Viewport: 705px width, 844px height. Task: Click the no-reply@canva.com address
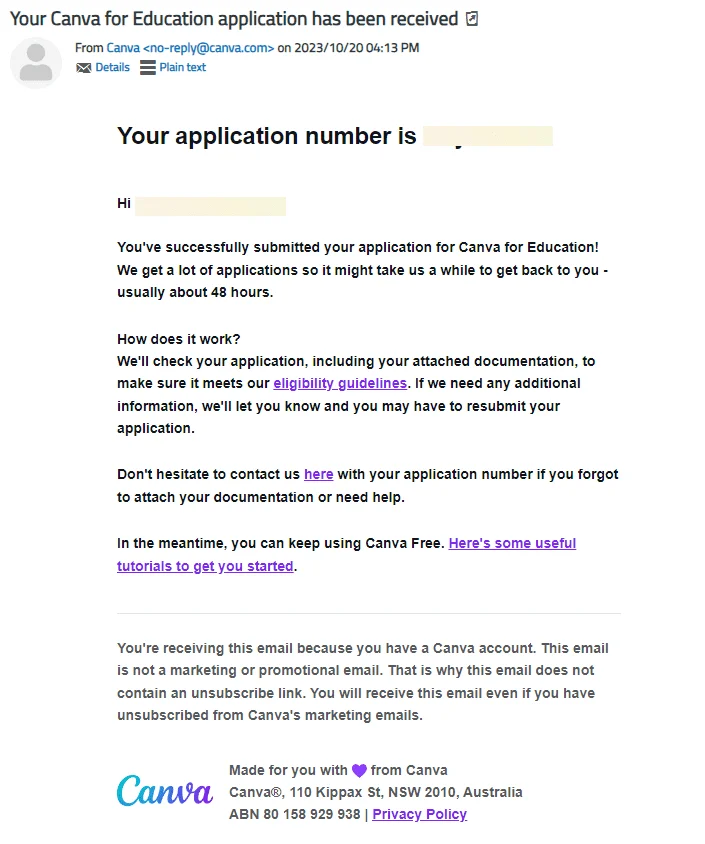[208, 48]
